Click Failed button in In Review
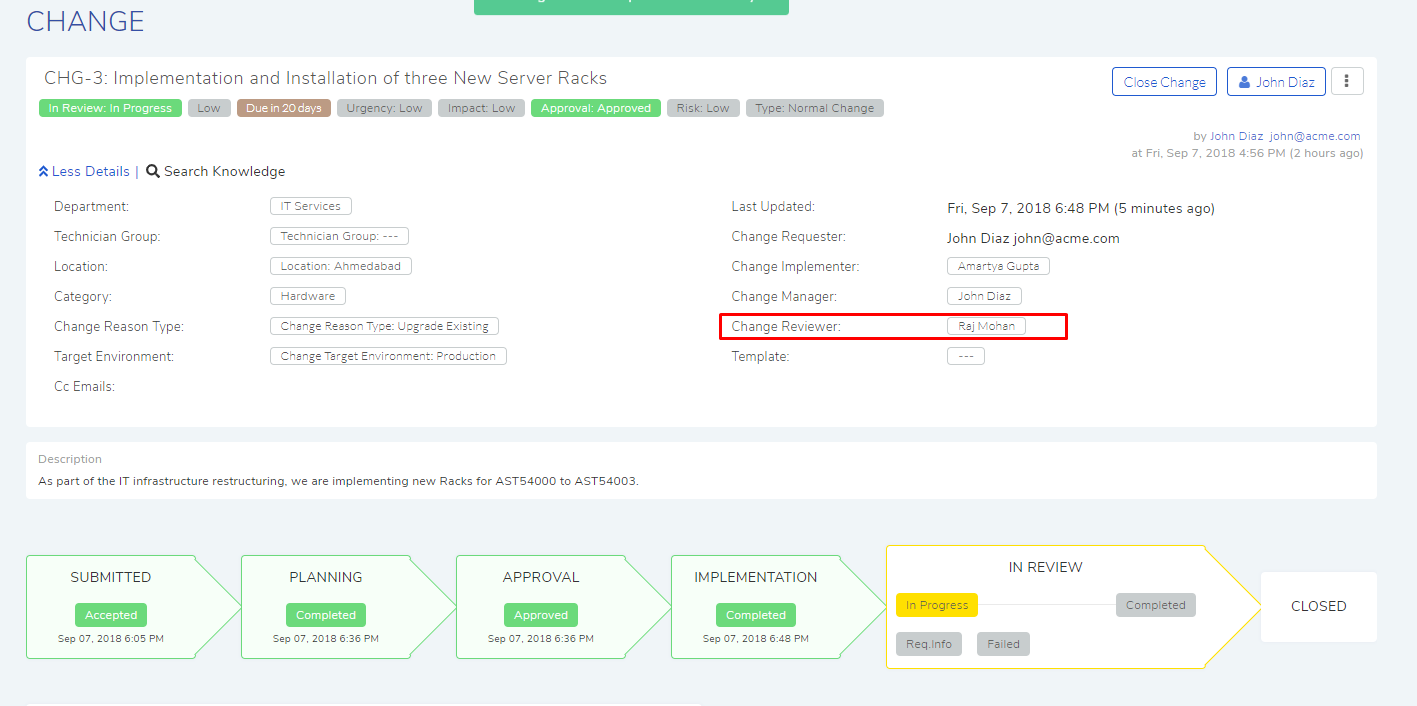This screenshot has width=1417, height=706. tap(1003, 644)
